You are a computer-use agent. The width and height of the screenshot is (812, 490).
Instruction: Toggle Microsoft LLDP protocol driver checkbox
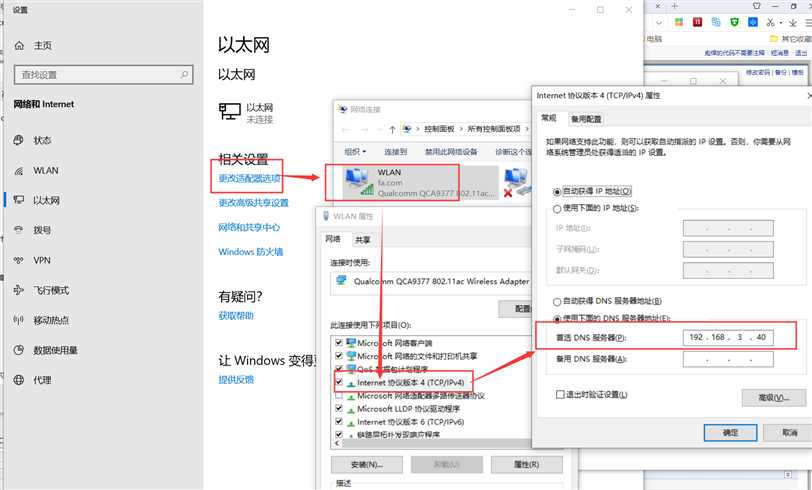tap(339, 408)
